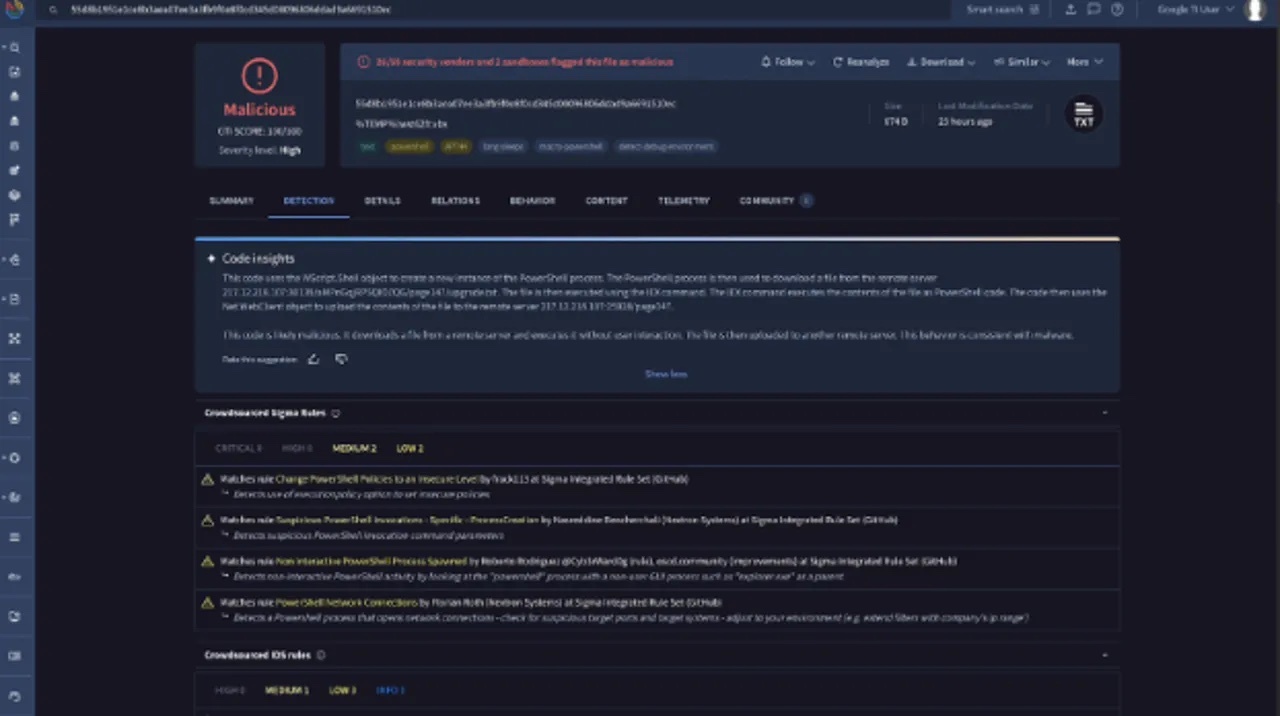
Task: Filter Sigma rules by CRITICAL 0
Action: point(239,449)
